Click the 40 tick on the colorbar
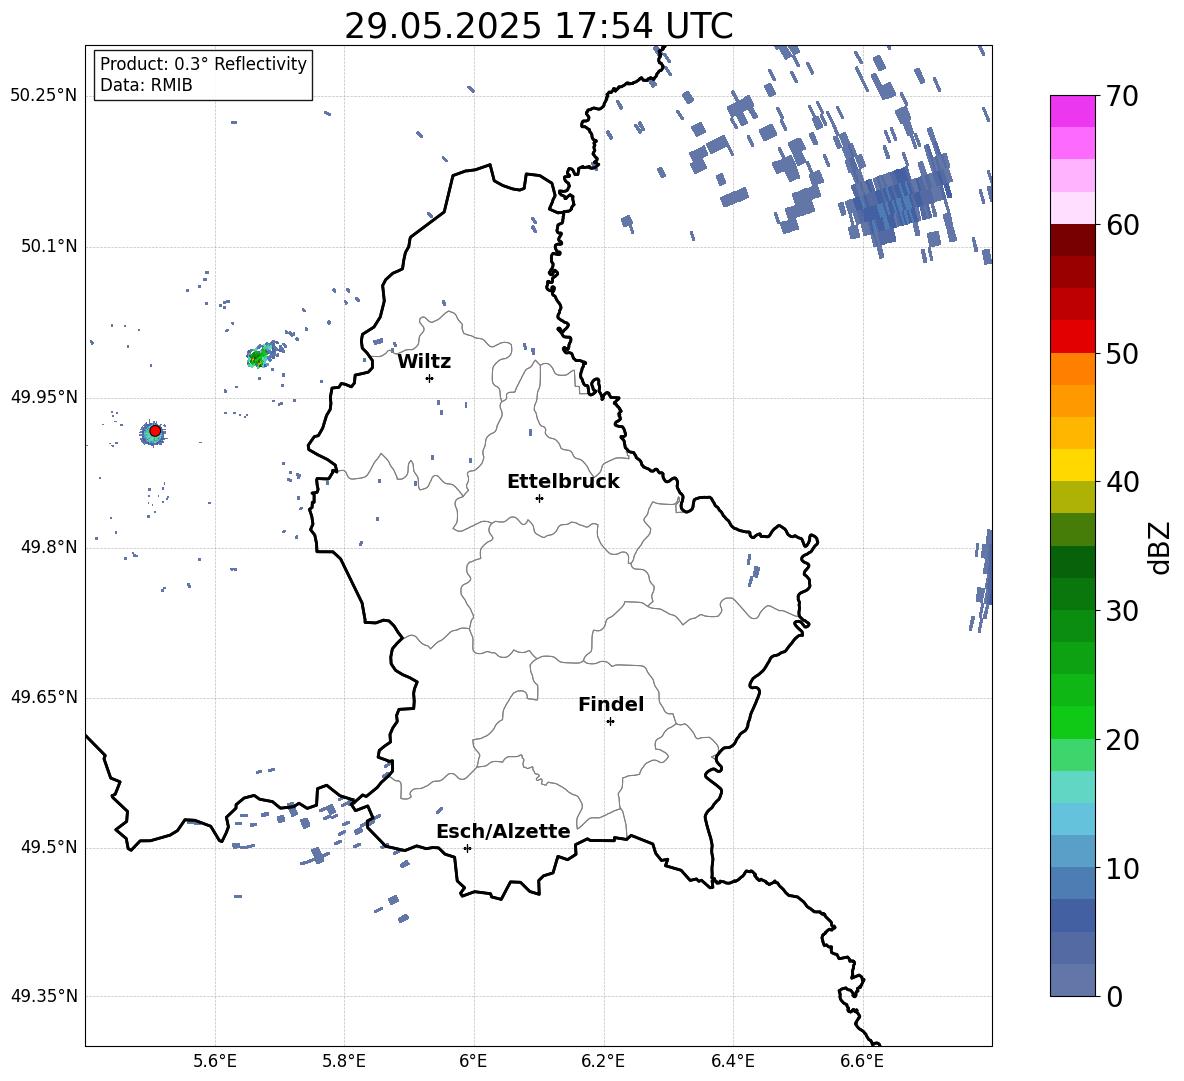1184x1081 pixels. [x=1123, y=482]
